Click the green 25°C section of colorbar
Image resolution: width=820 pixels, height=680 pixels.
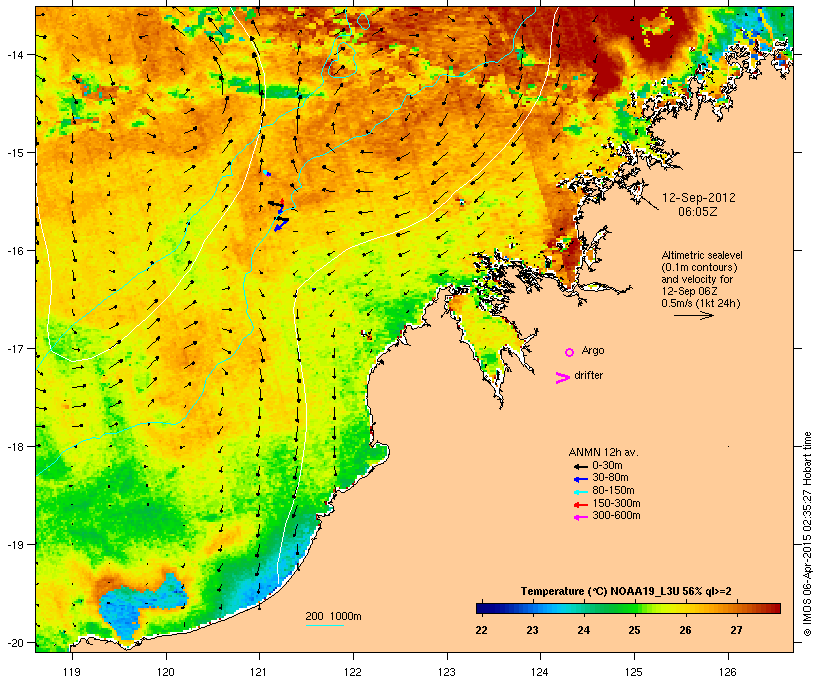tap(634, 608)
